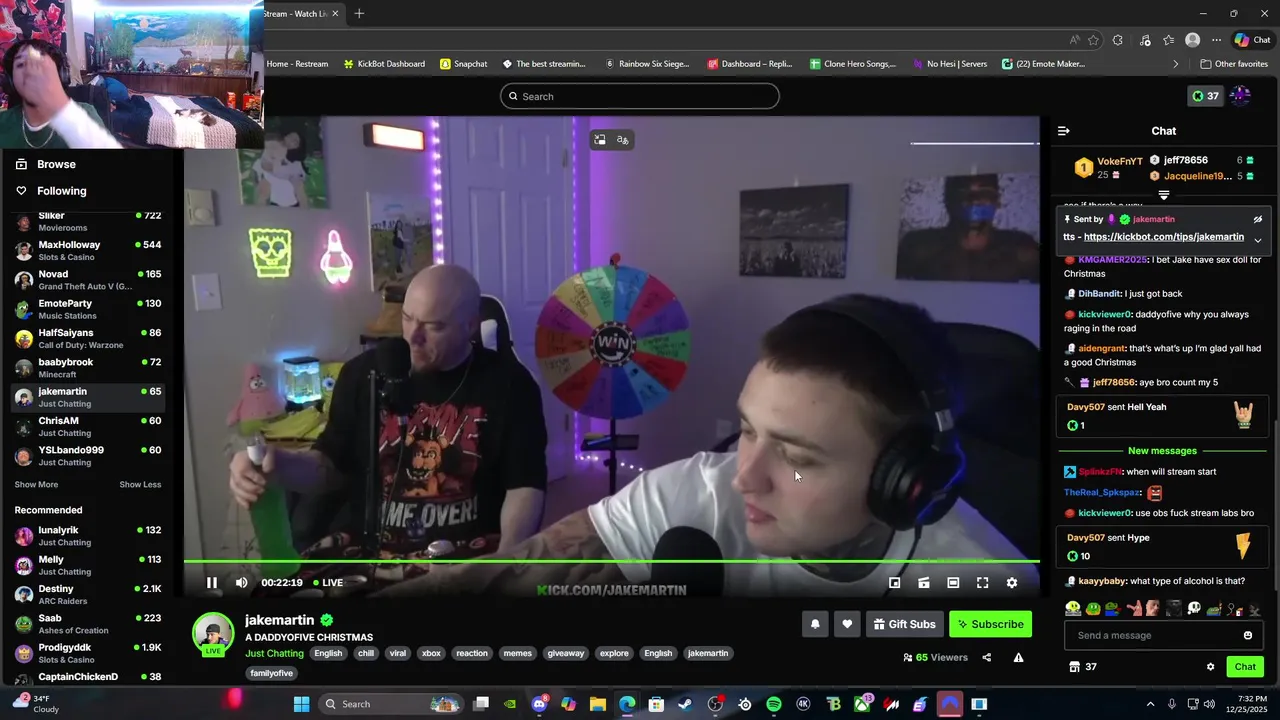Seek on the green video progress bar

tap(611, 561)
